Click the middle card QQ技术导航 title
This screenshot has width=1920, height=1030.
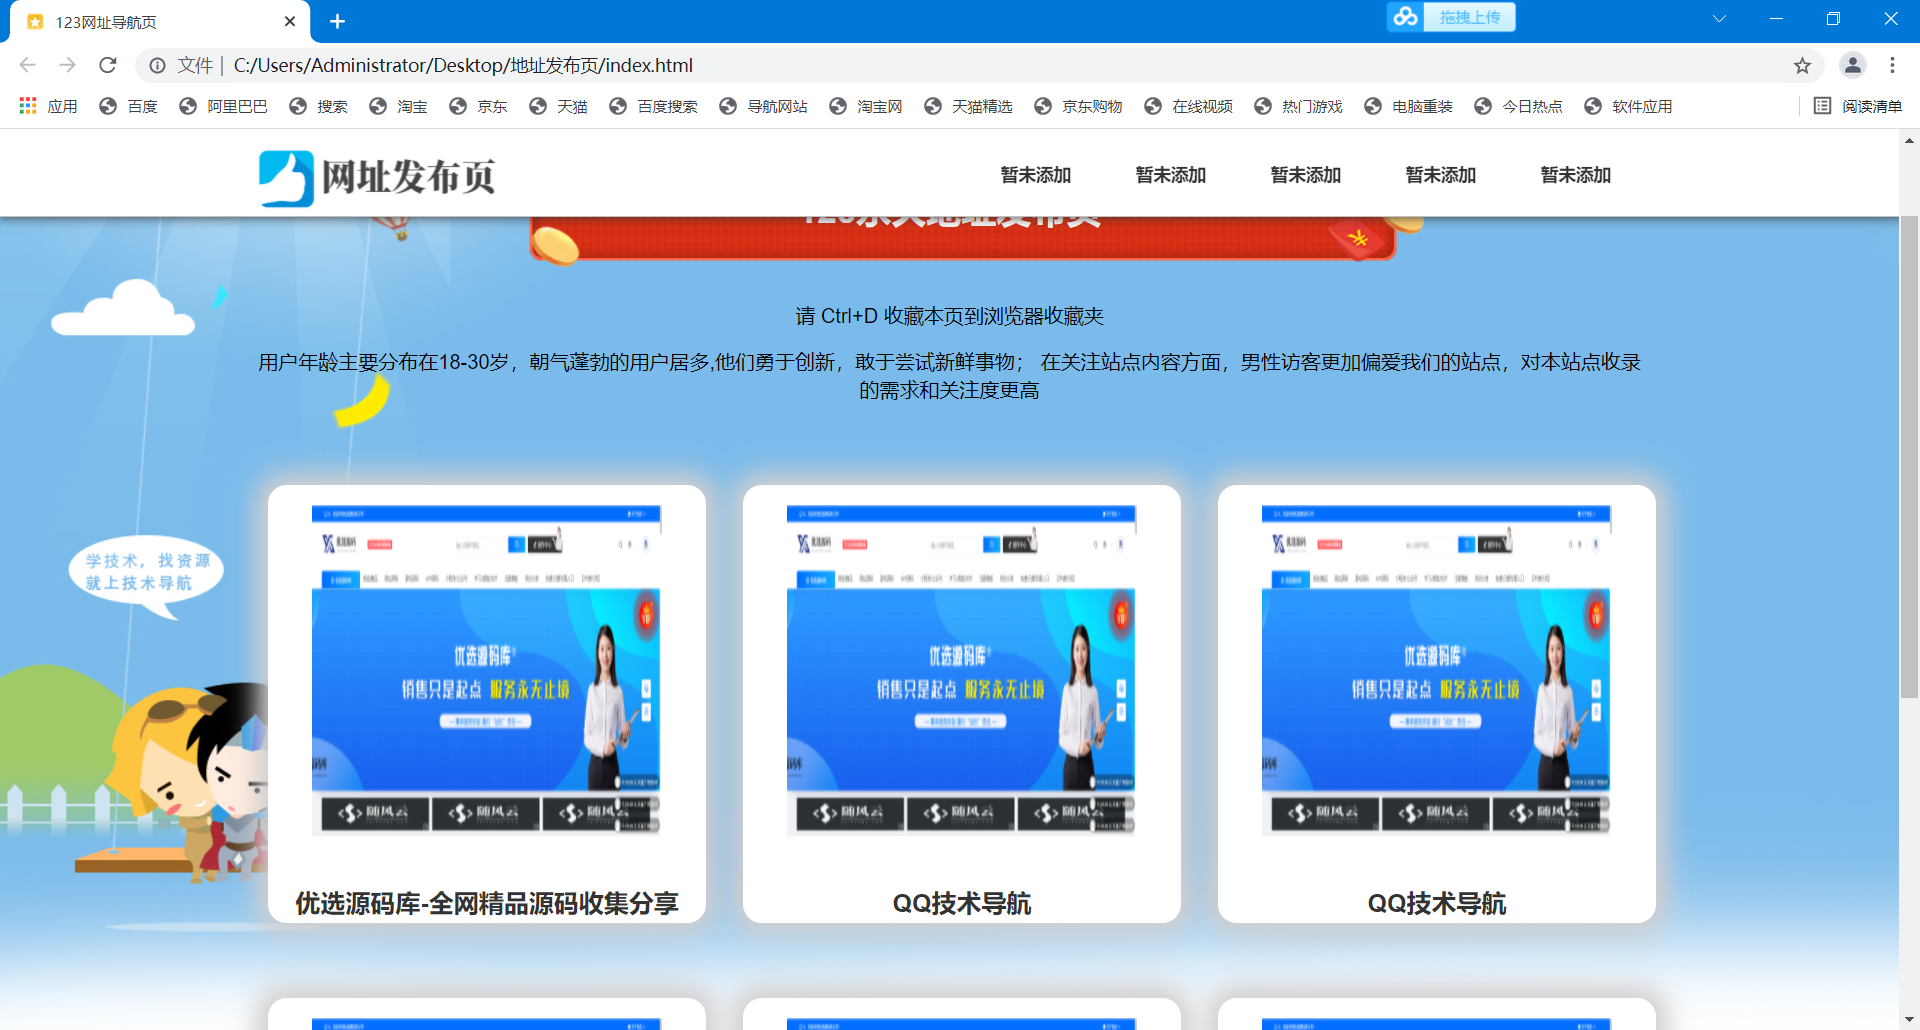pos(961,903)
